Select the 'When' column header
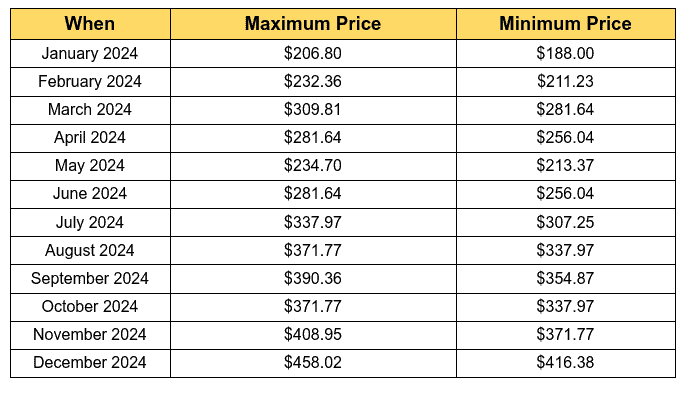Screen dimensions: 687x400 pyautogui.click(x=90, y=24)
